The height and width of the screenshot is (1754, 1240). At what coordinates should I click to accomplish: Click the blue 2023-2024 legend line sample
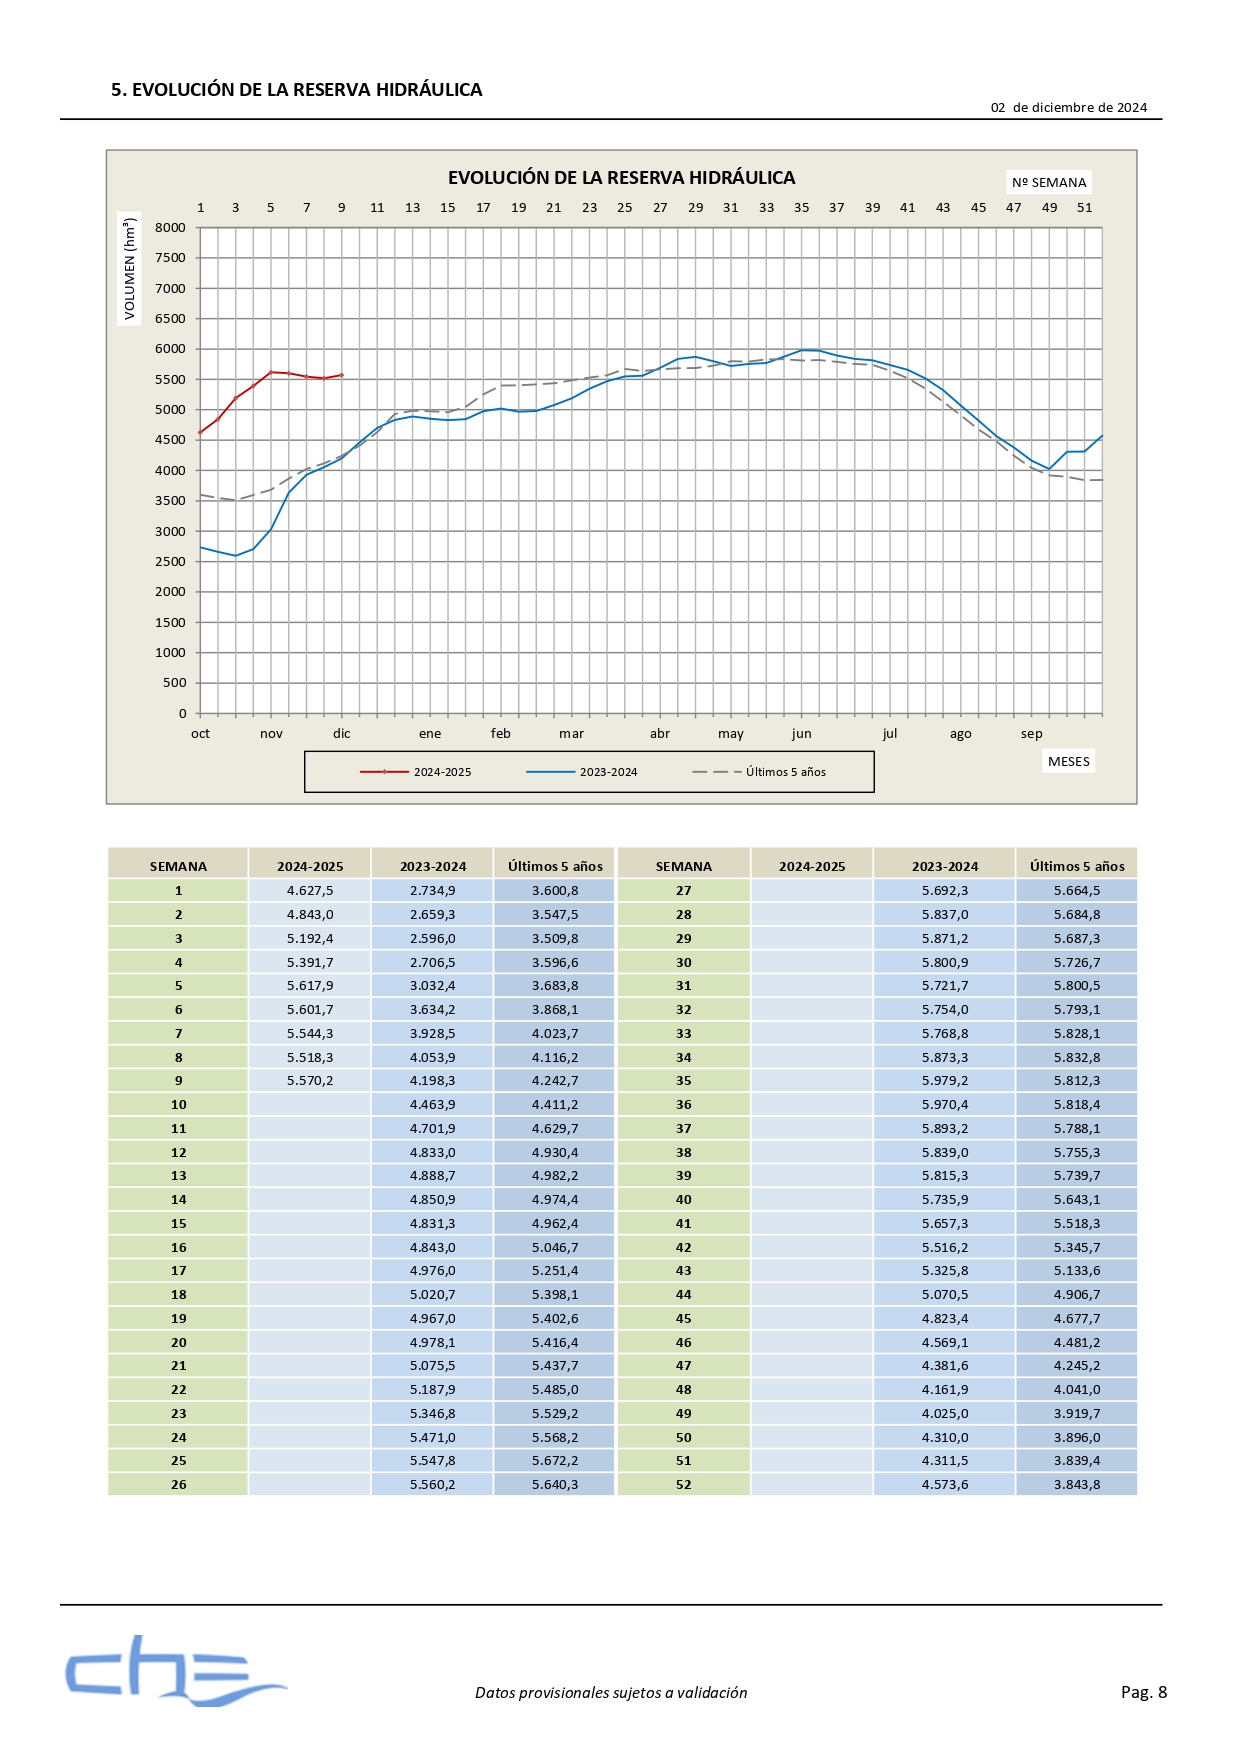tap(550, 772)
